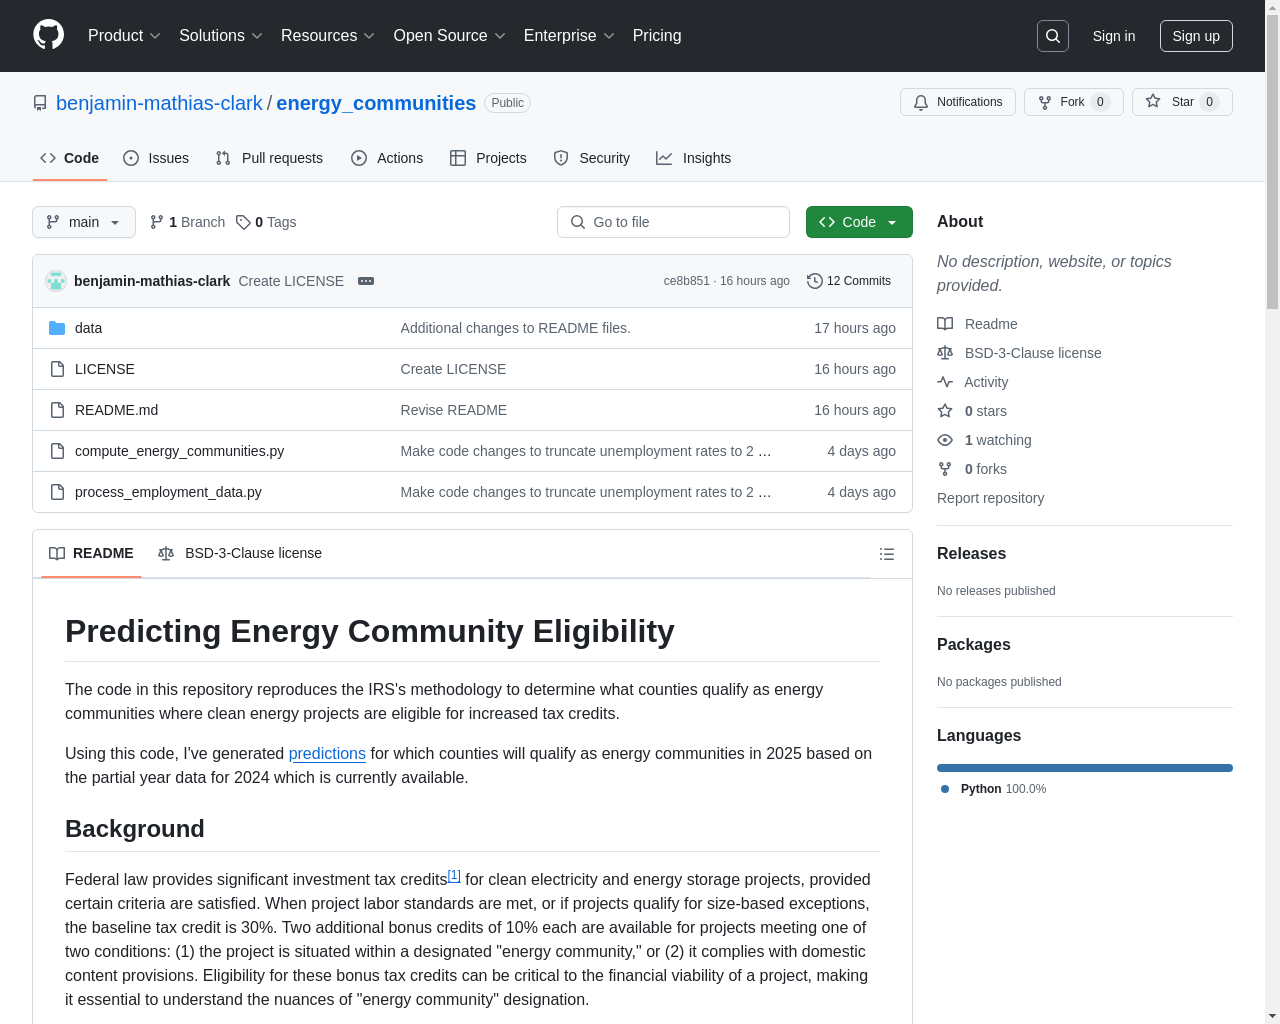Image resolution: width=1280 pixels, height=1024 pixels.
Task: Switch to the Pull requests tab
Action: click(269, 158)
